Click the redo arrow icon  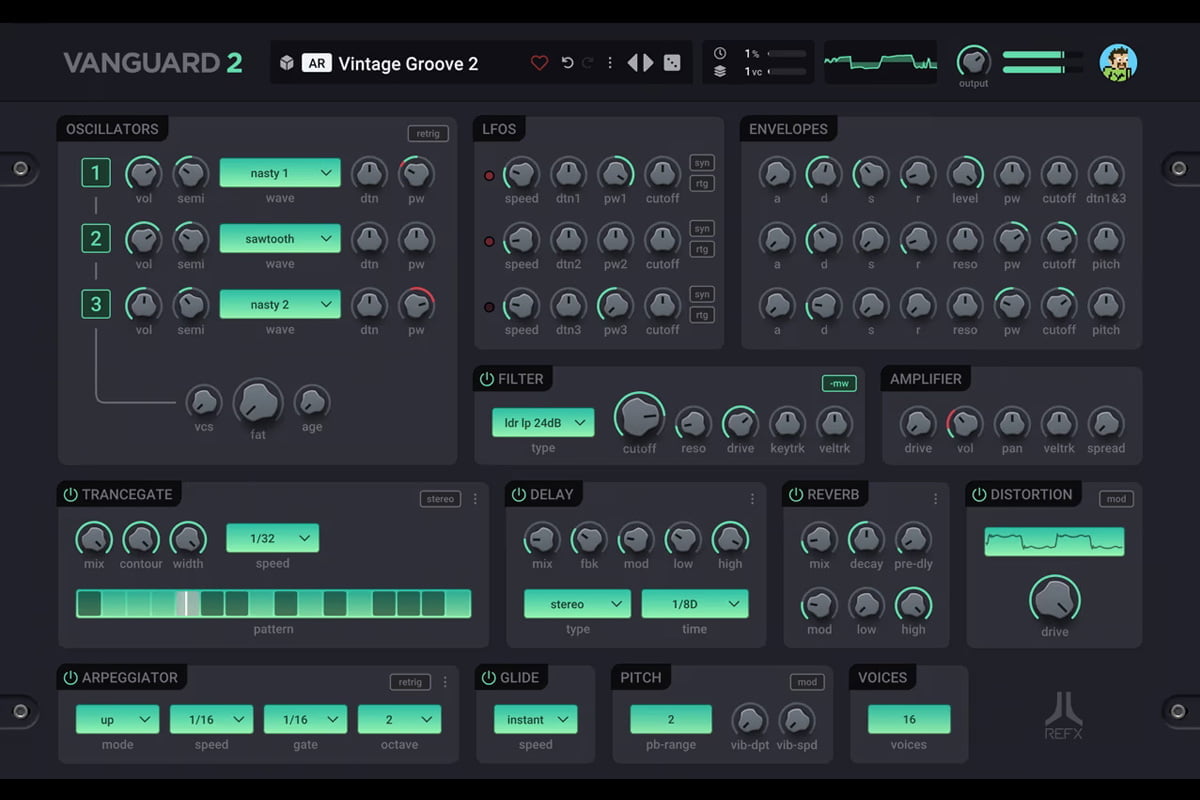click(x=588, y=63)
